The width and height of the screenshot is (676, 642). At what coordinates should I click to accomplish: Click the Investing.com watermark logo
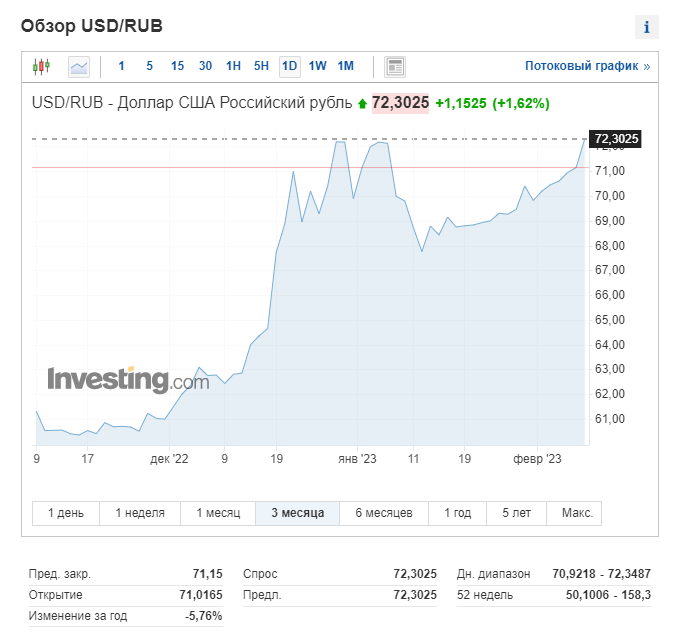[x=128, y=380]
